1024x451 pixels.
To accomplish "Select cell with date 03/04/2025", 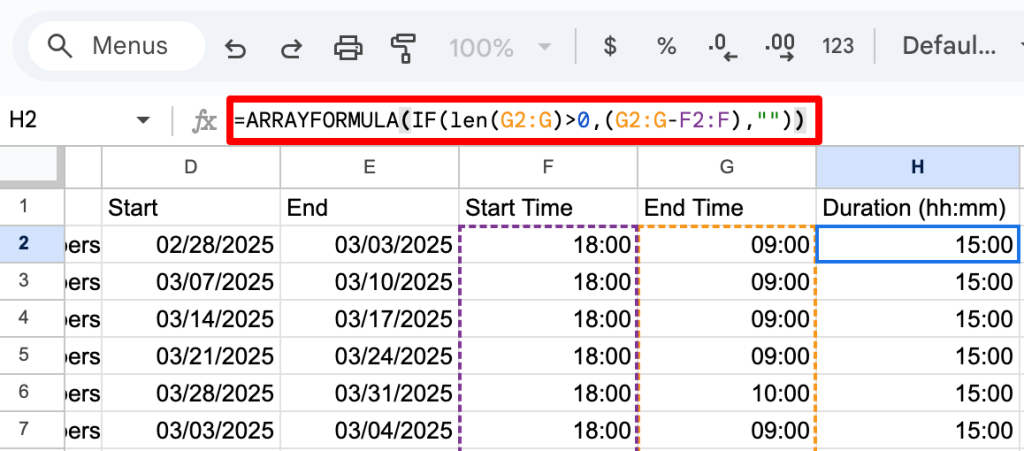I will (369, 431).
